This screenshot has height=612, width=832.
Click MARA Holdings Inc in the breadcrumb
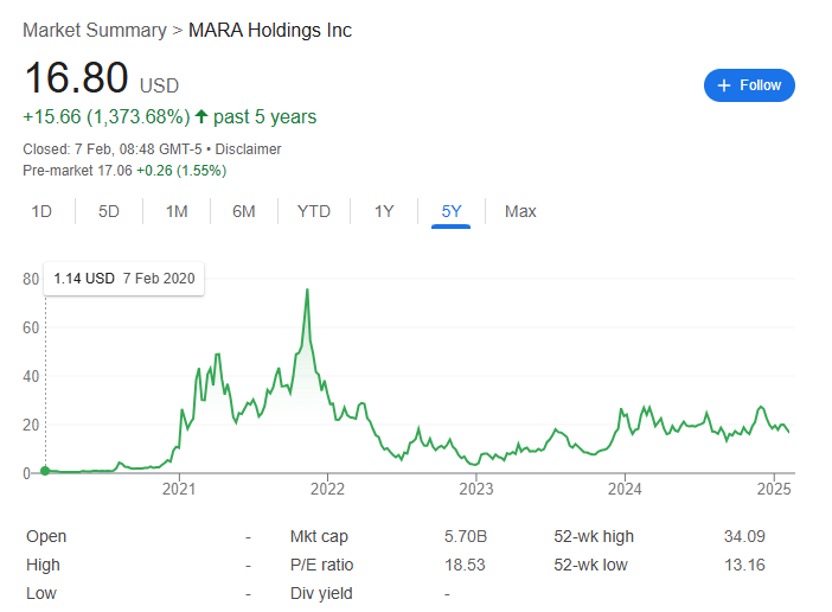[270, 30]
